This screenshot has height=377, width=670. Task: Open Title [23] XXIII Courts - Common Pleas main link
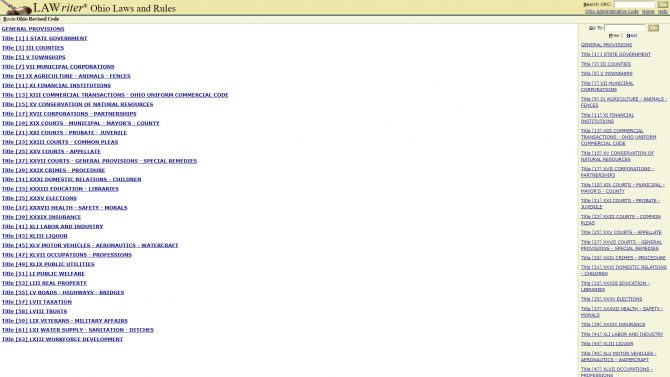[x=60, y=142]
